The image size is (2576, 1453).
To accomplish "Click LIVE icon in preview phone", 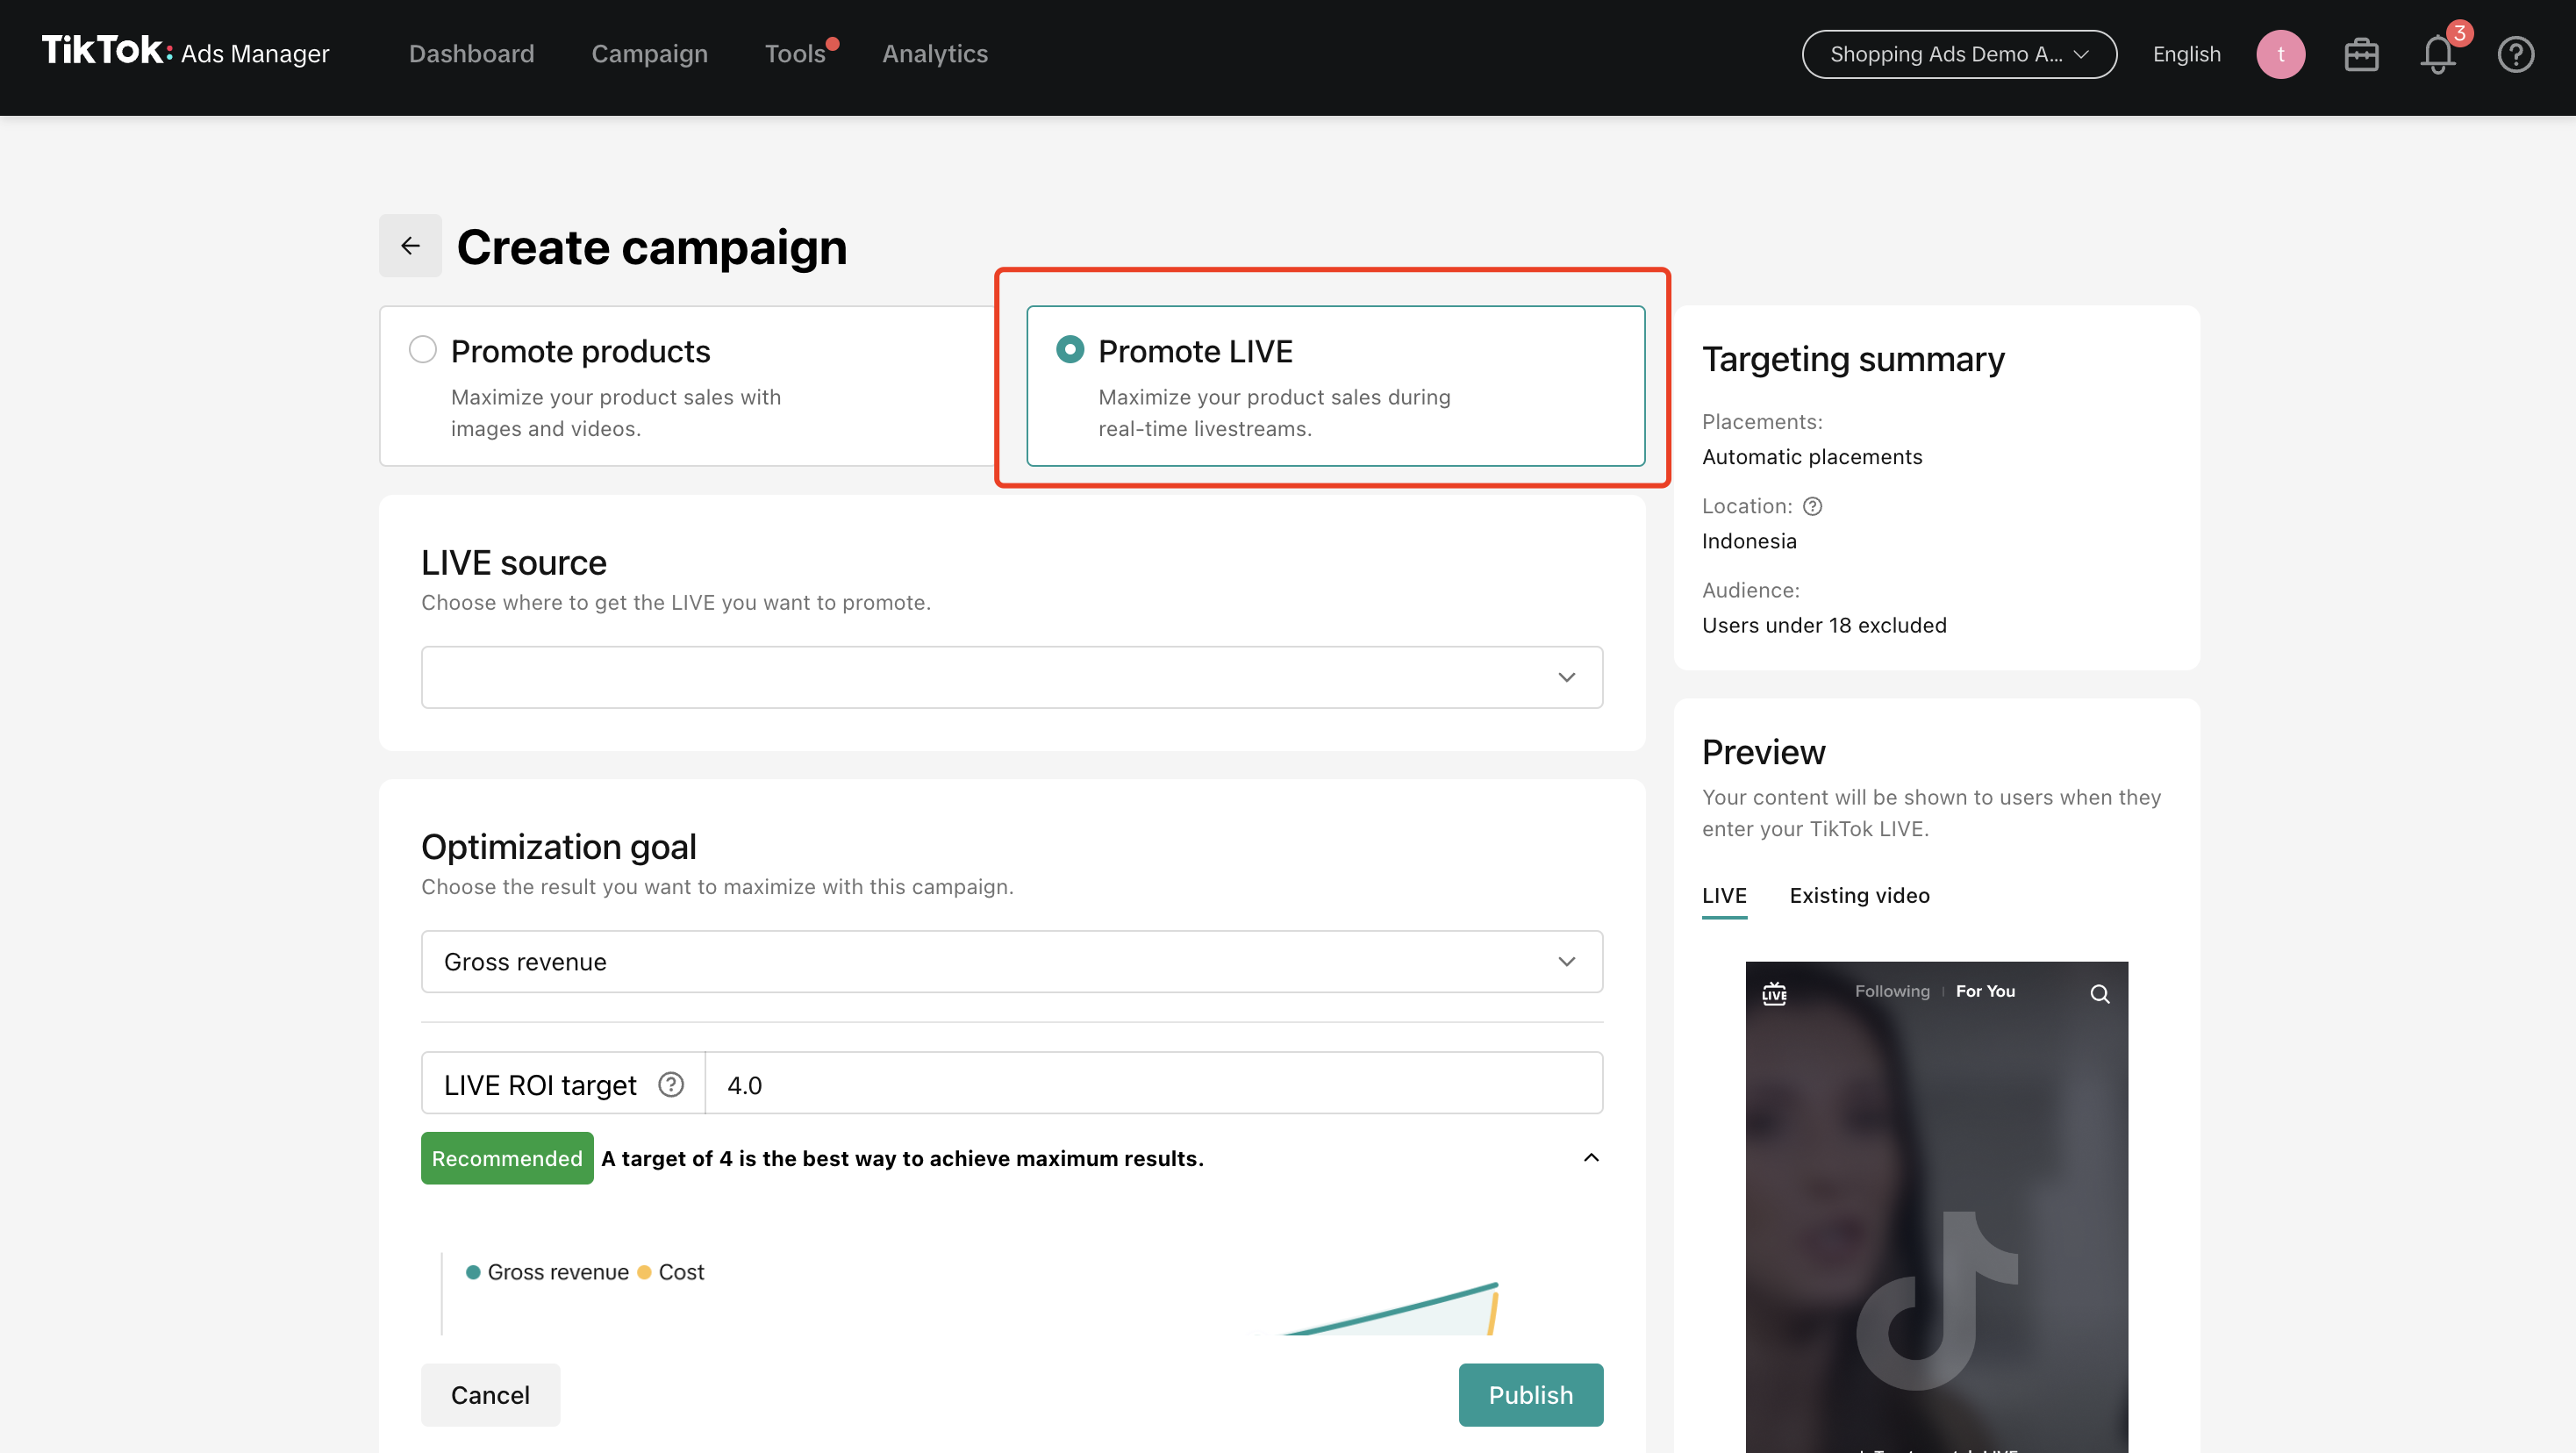I will tap(1774, 993).
